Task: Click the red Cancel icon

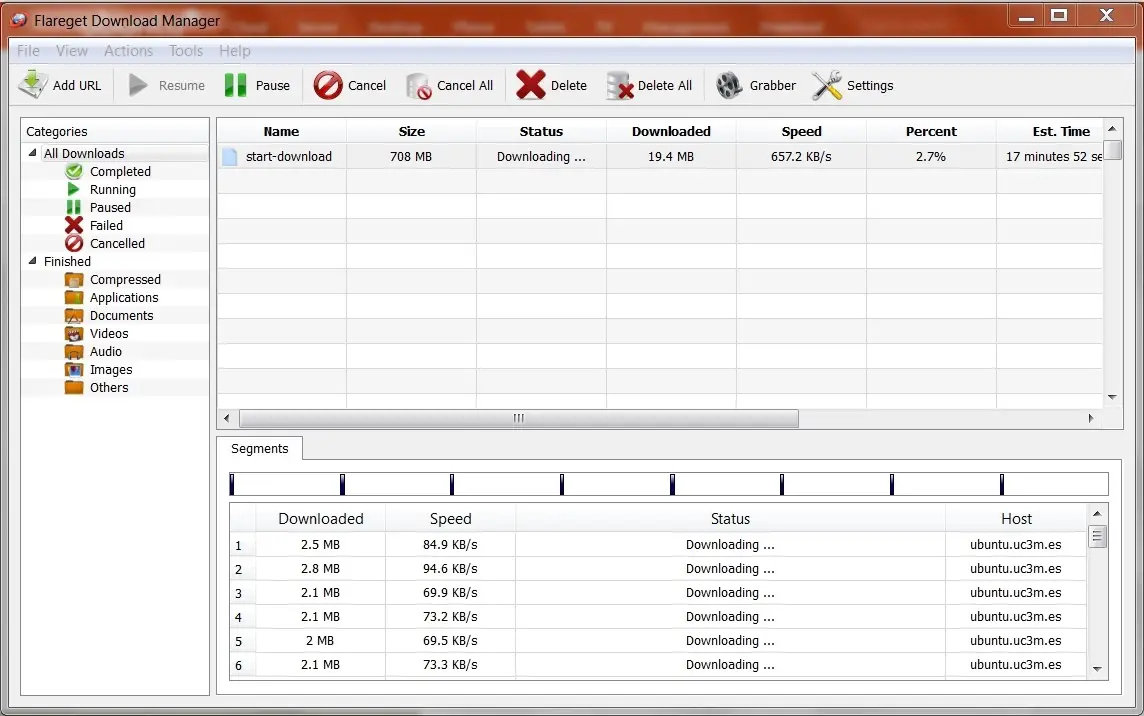Action: pos(328,85)
